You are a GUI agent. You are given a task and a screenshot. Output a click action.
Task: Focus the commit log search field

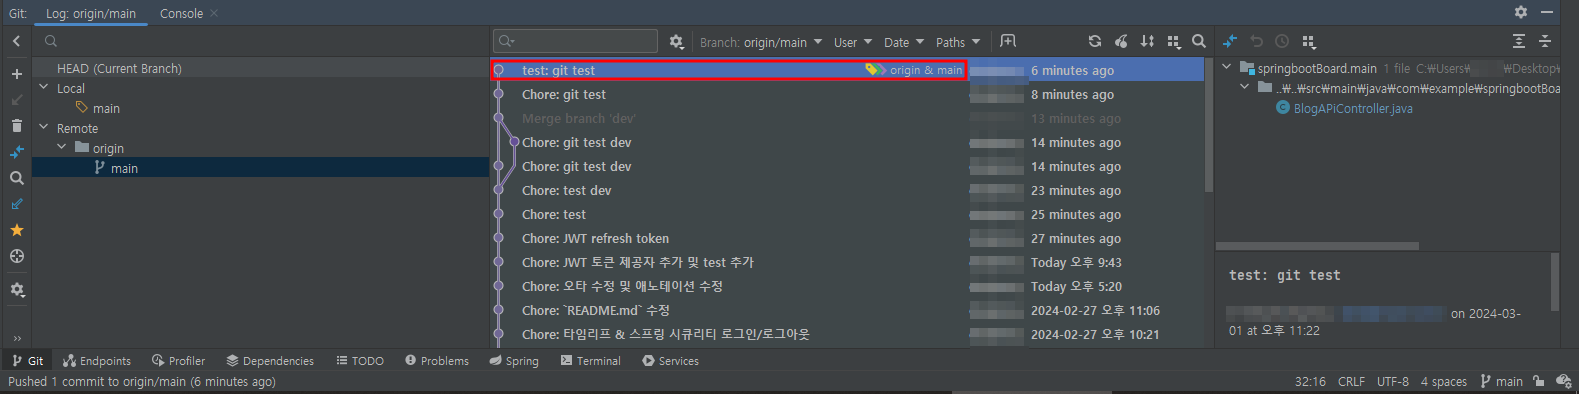(x=576, y=41)
